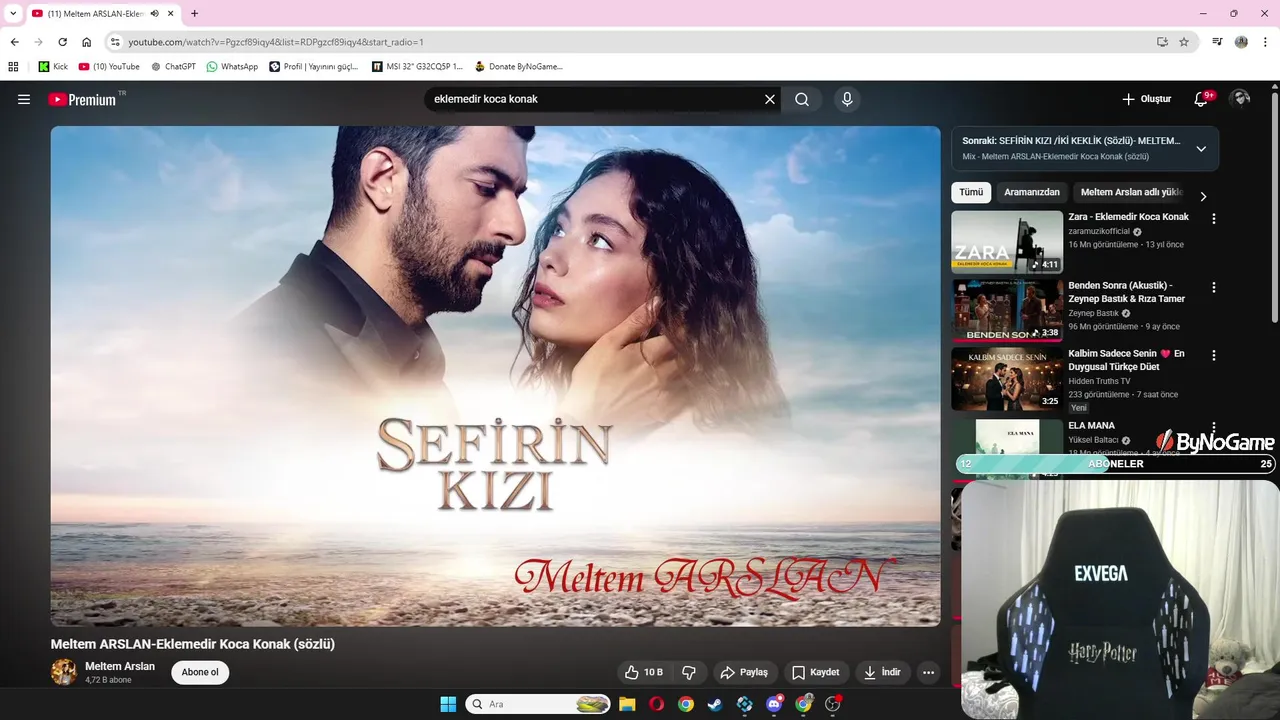Select the Chrome address bar URL
The width and height of the screenshot is (1280, 720).
[276, 42]
